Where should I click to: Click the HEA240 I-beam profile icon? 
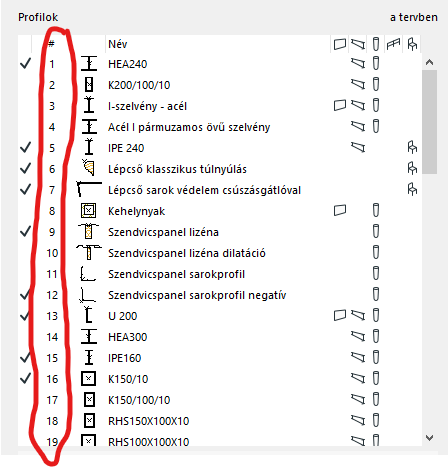tap(89, 63)
